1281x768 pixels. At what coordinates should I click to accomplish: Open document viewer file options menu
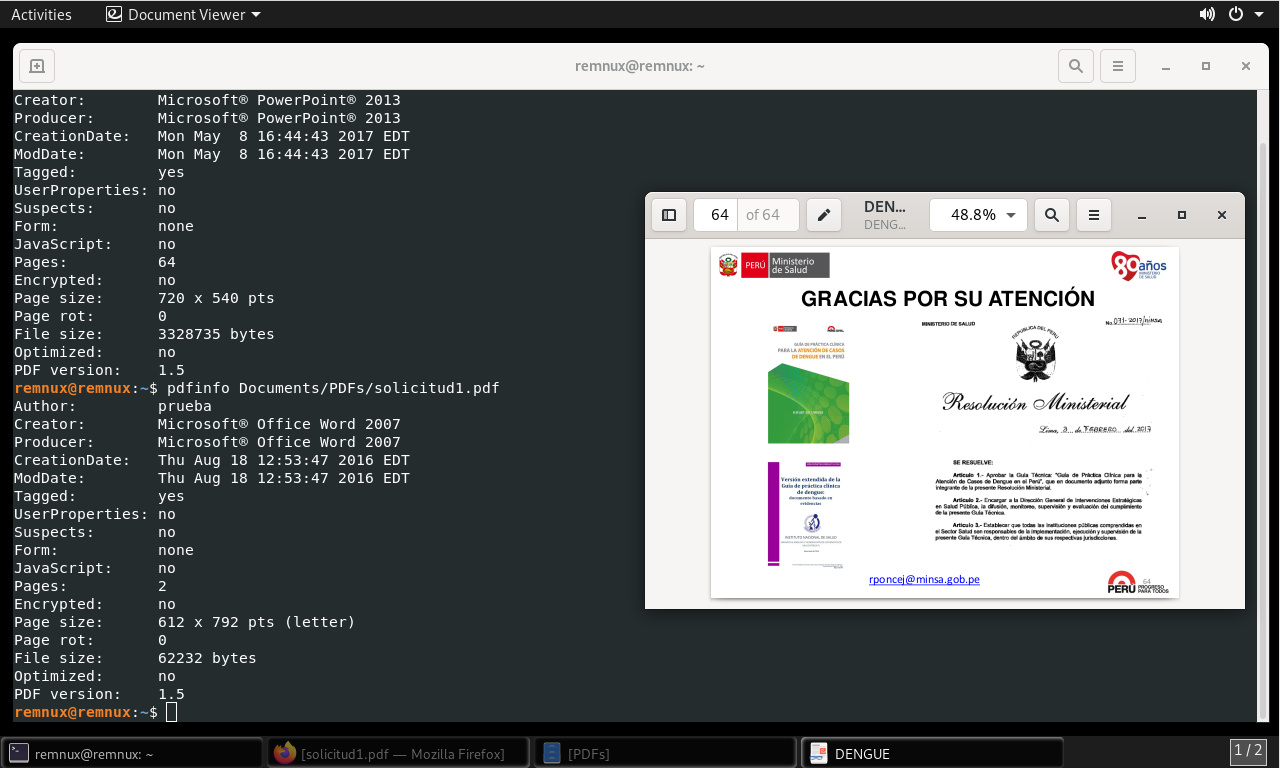pyautogui.click(x=1094, y=215)
